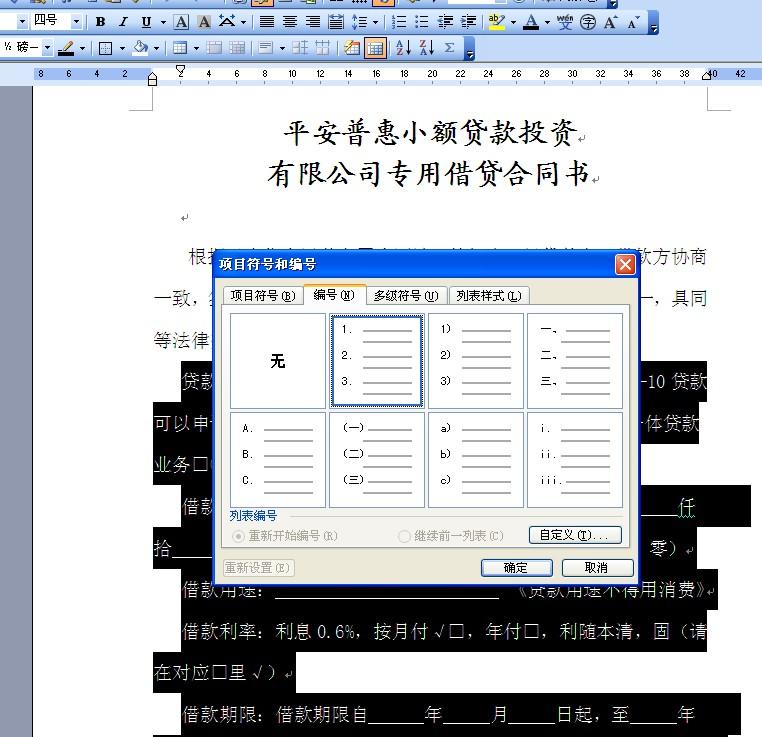Click the AutoSum sigma icon
762x737 pixels.
click(x=450, y=48)
